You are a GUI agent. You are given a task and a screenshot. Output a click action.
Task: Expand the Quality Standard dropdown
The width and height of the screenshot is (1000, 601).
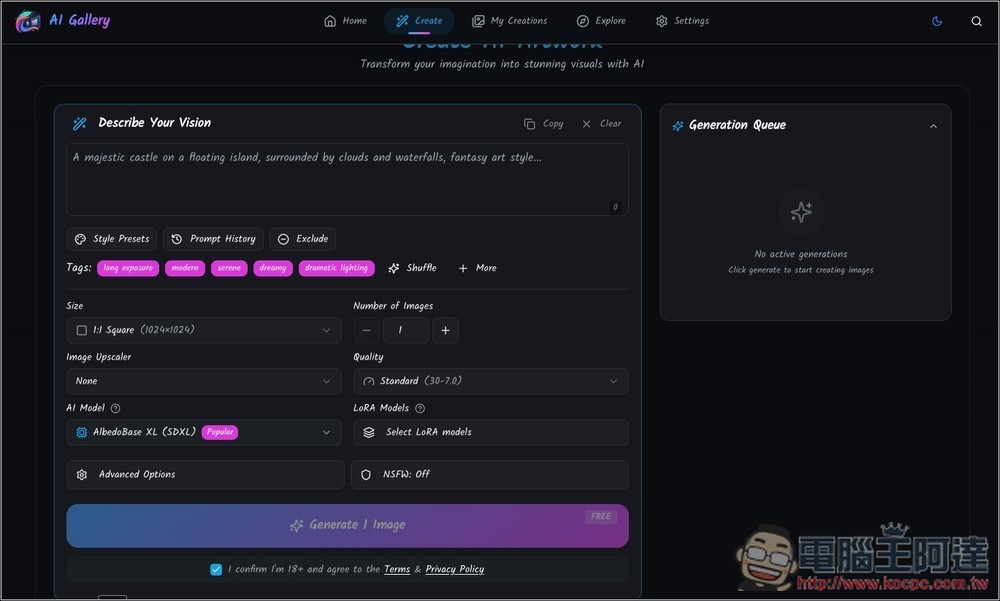pos(490,381)
